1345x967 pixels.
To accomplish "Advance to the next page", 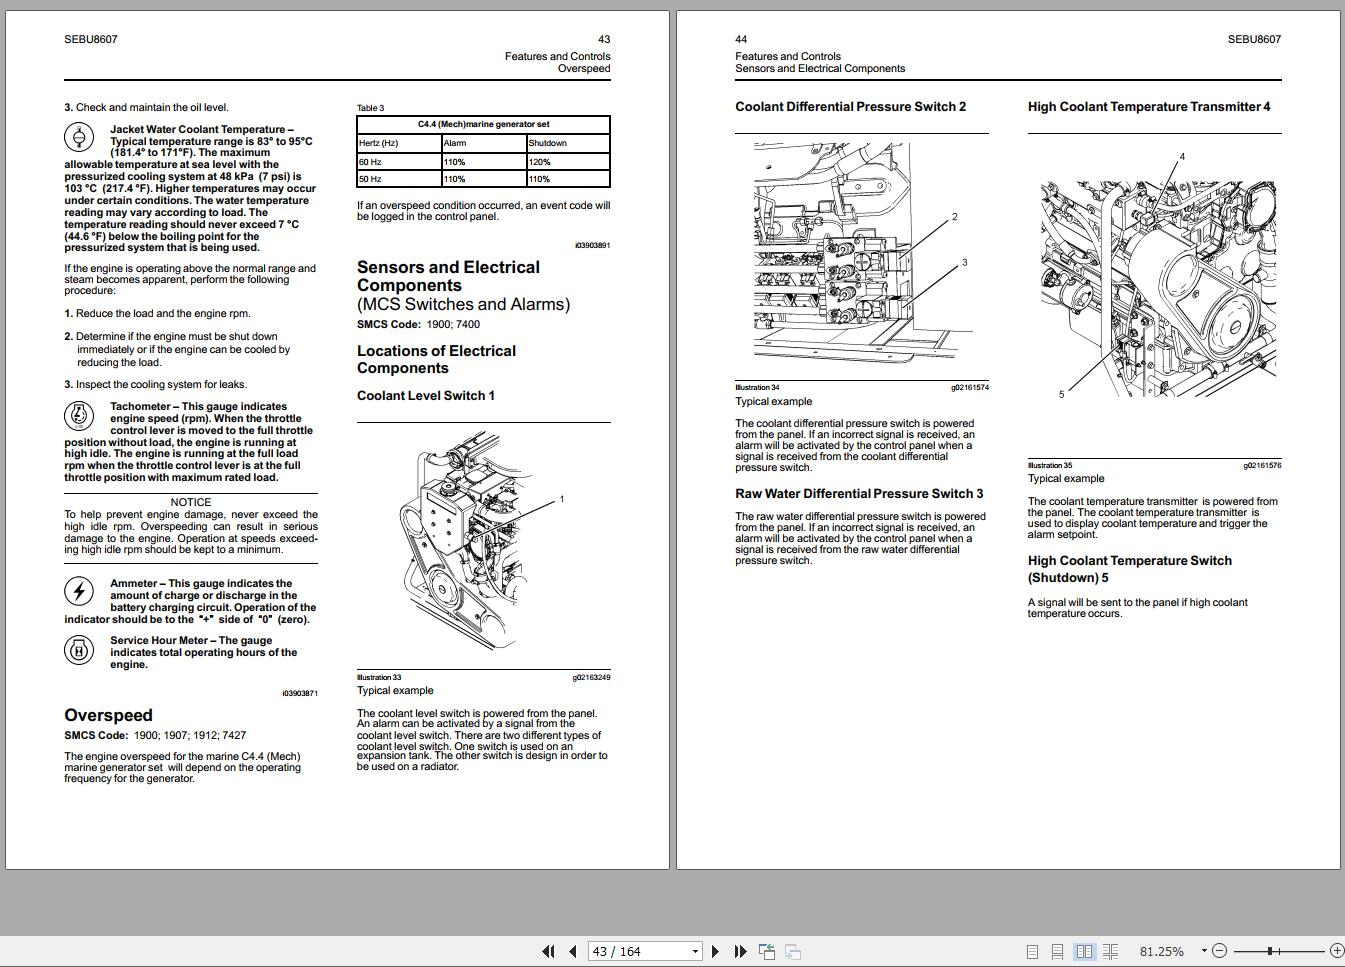I will coord(715,951).
